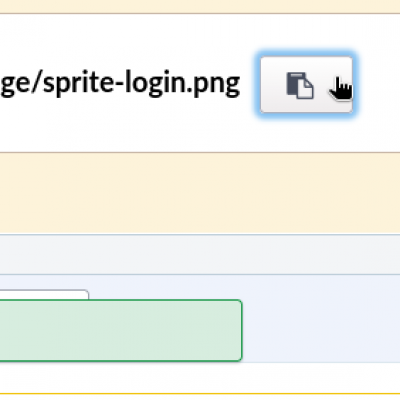The height and width of the screenshot is (400, 400).
Task: Click the yellow strip at top edge
Action: [x=200, y=7]
